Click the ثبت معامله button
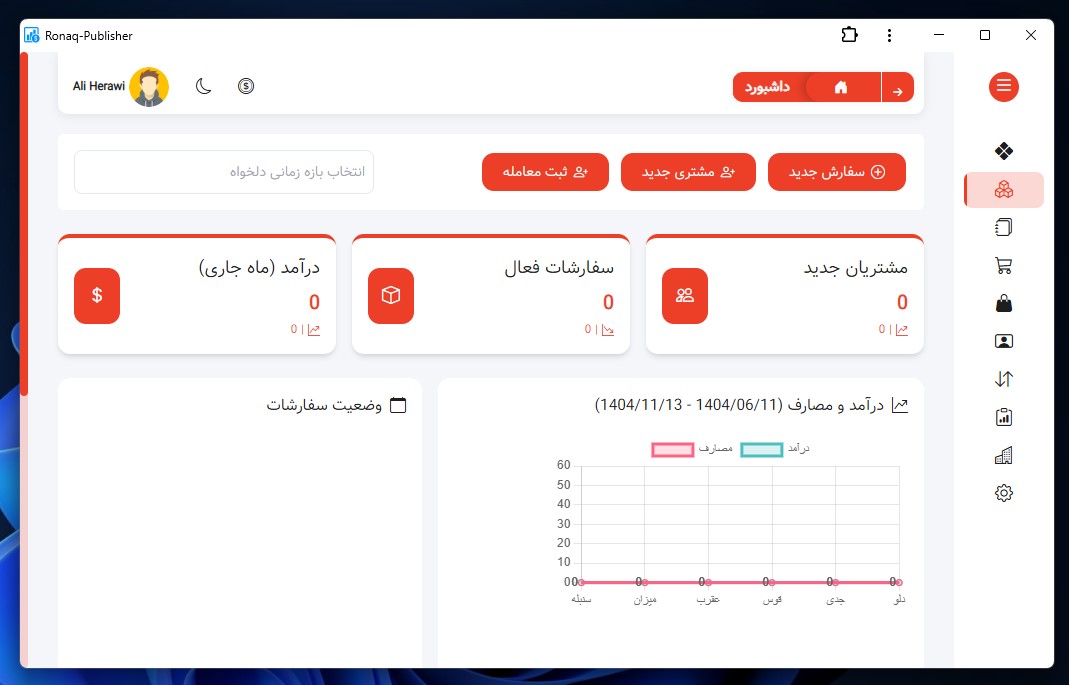This screenshot has height=685, width=1069. click(x=545, y=171)
